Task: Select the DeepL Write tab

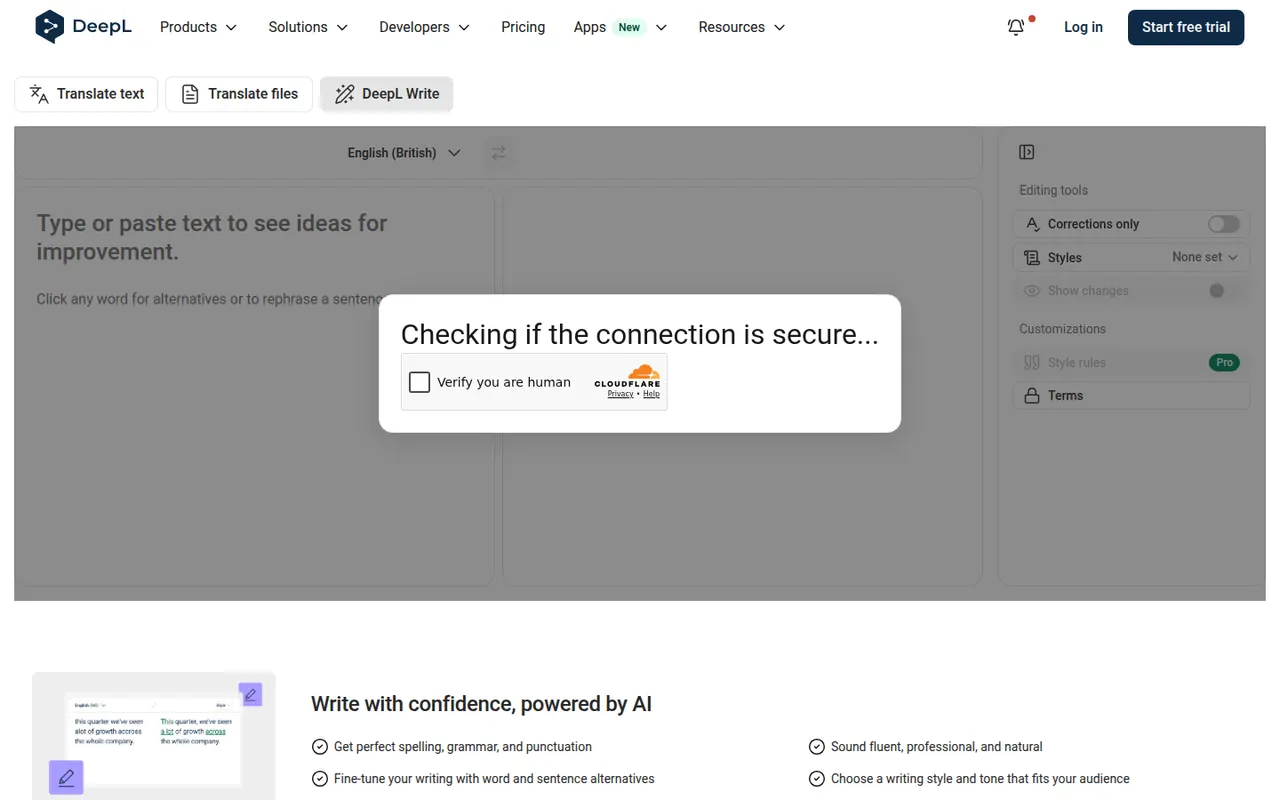Action: tap(387, 94)
